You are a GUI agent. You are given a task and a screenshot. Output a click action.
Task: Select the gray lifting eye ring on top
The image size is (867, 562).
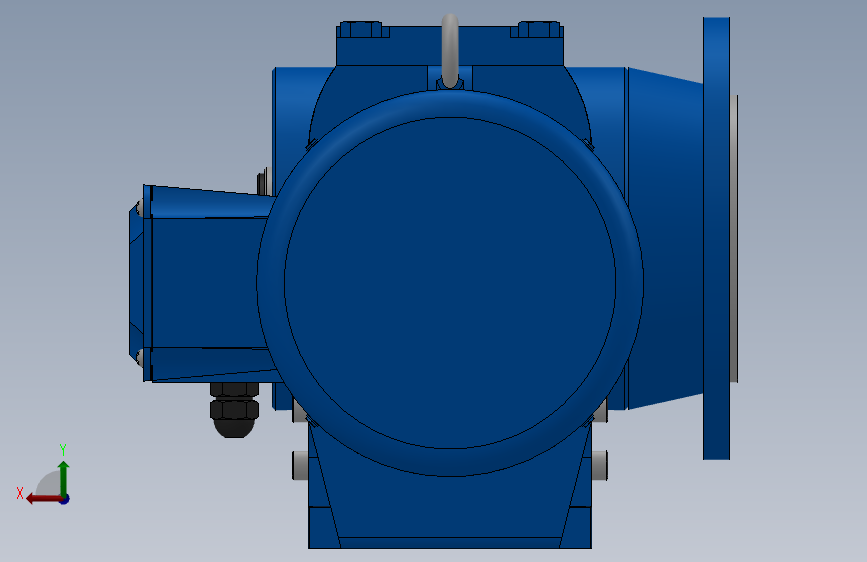click(450, 51)
